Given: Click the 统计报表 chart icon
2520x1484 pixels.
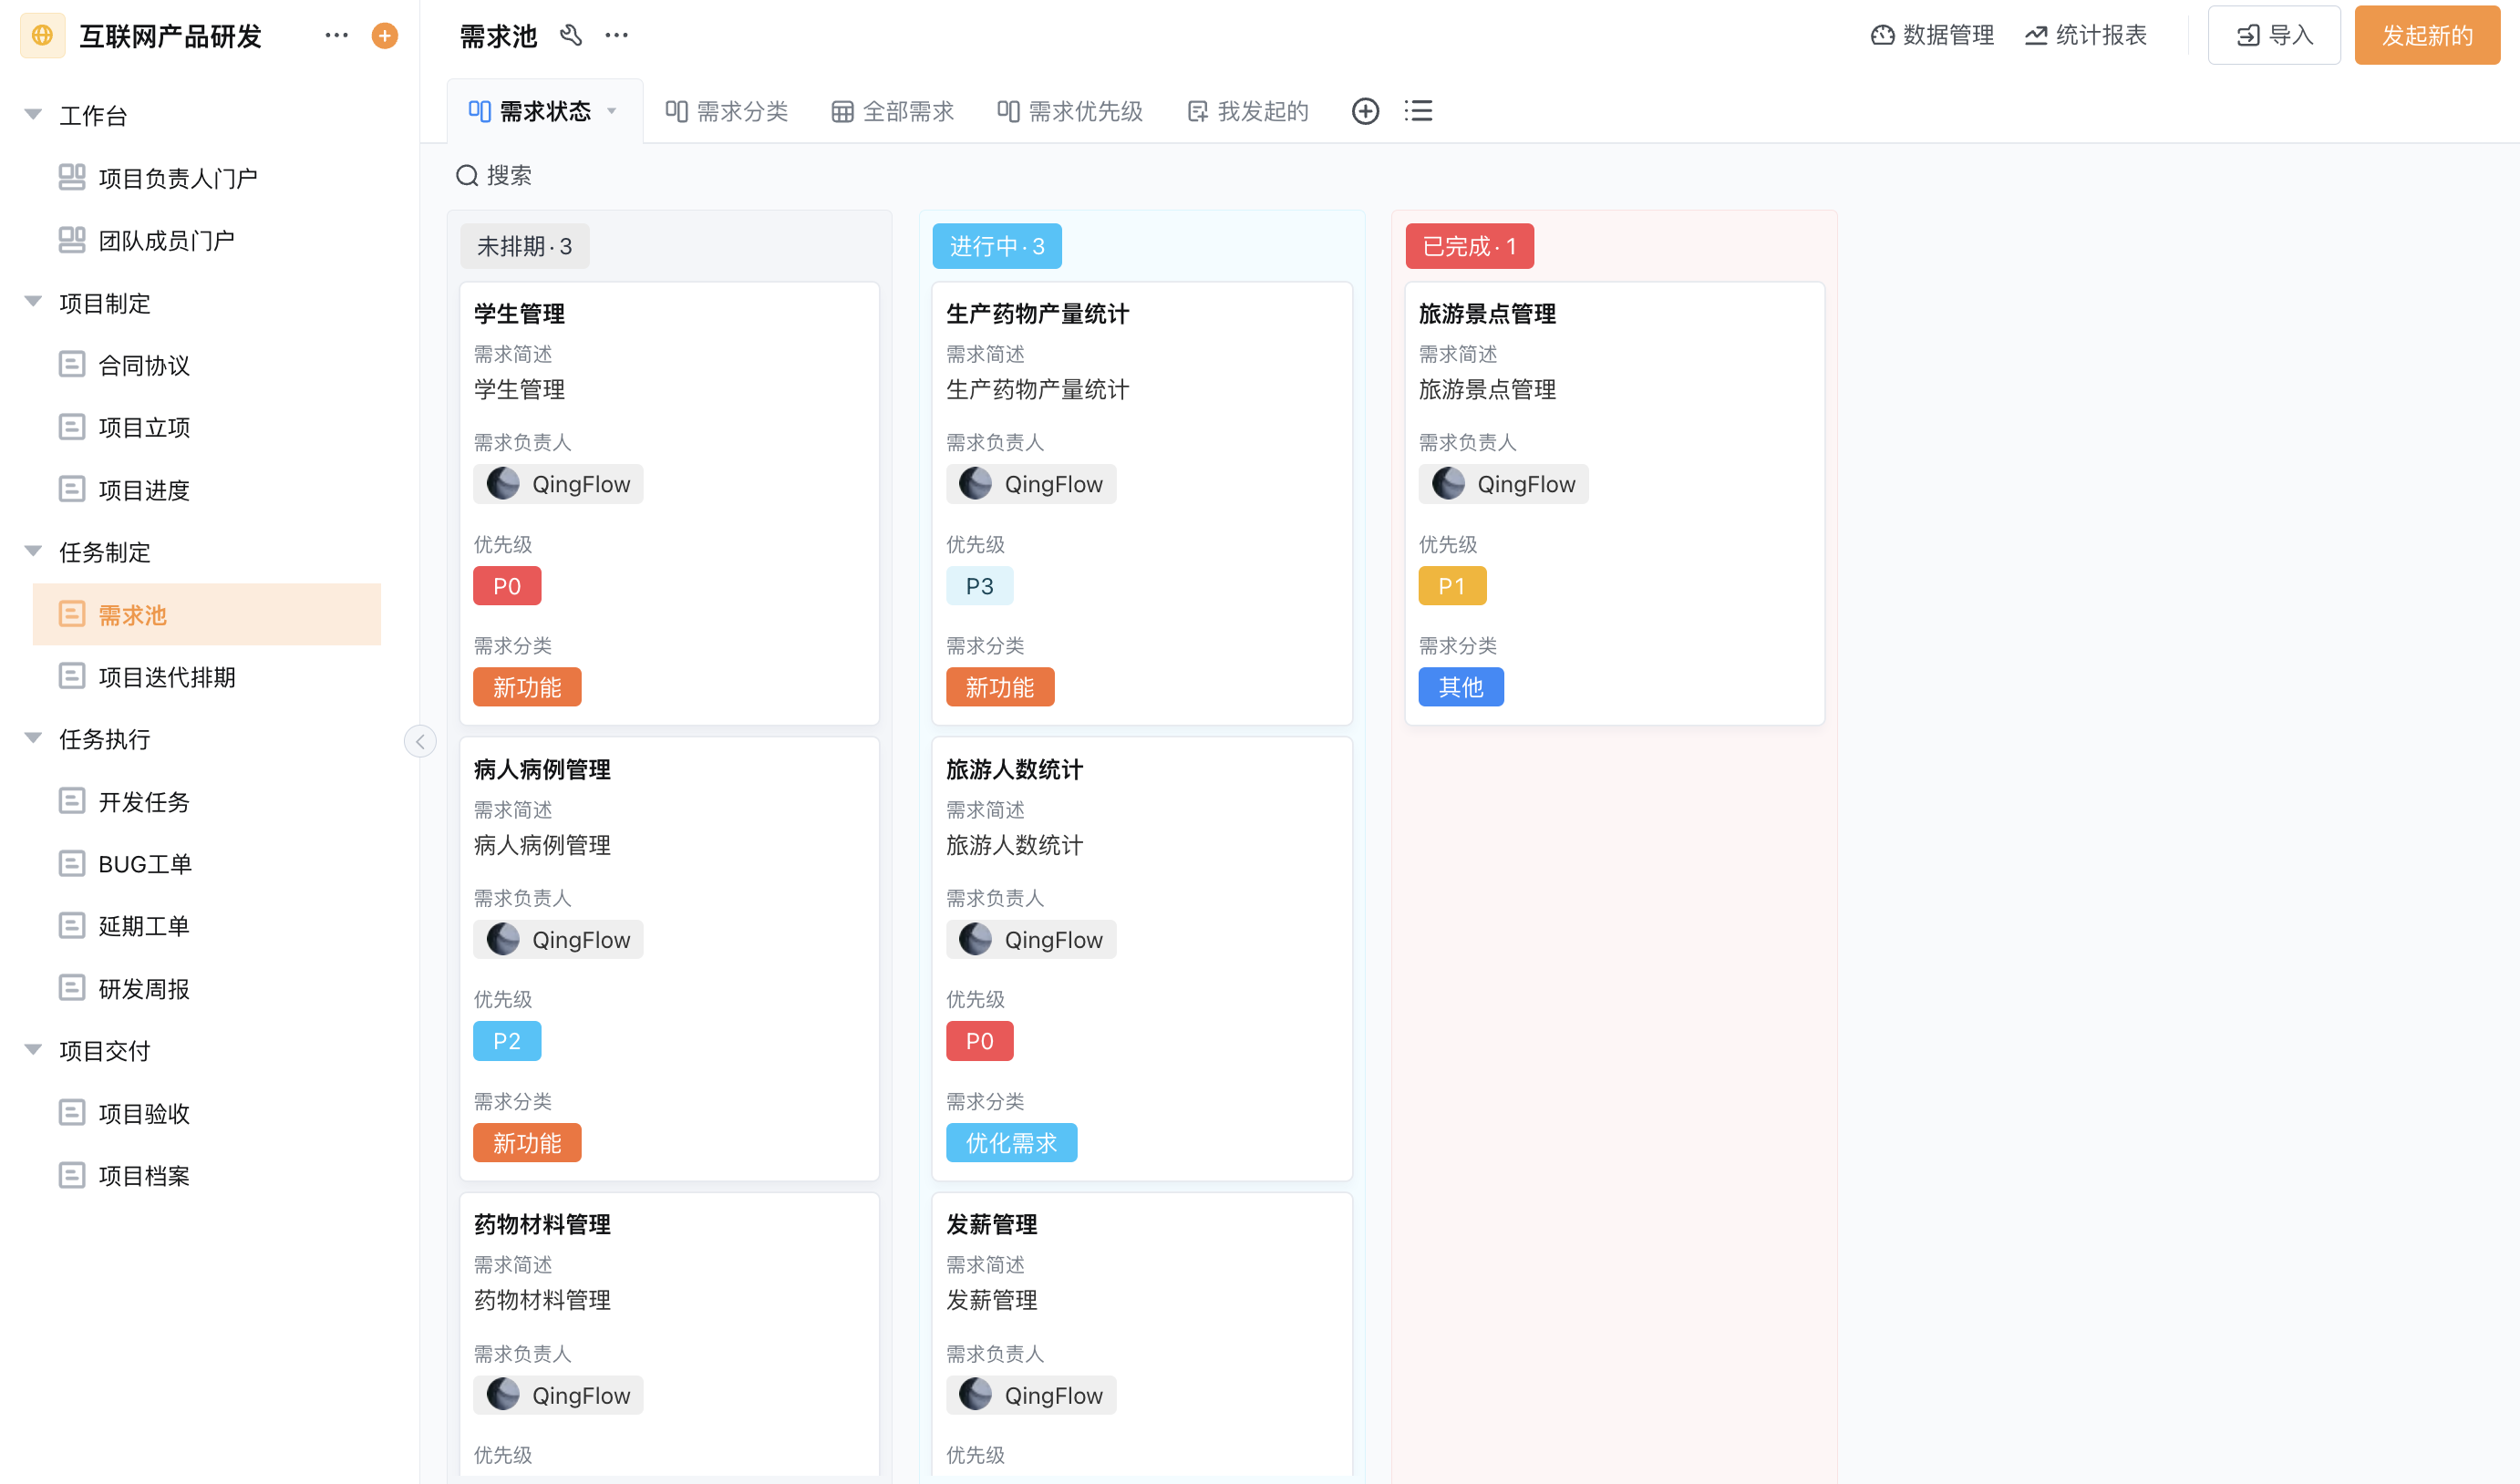Looking at the screenshot, I should pyautogui.click(x=2036, y=36).
